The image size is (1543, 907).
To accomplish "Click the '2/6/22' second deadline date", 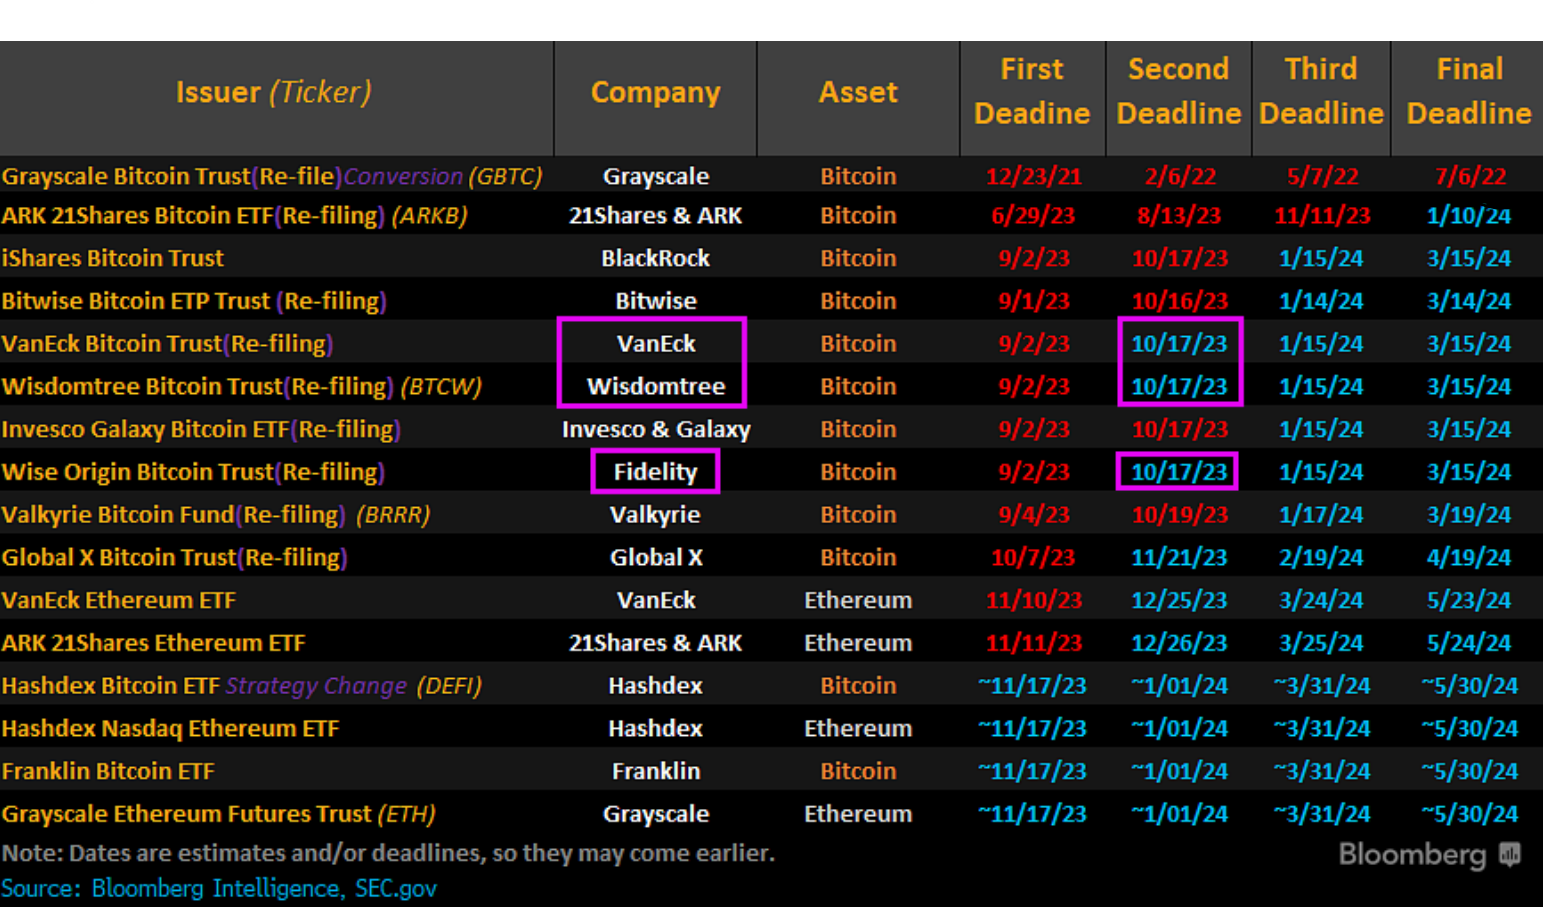I will (1180, 177).
